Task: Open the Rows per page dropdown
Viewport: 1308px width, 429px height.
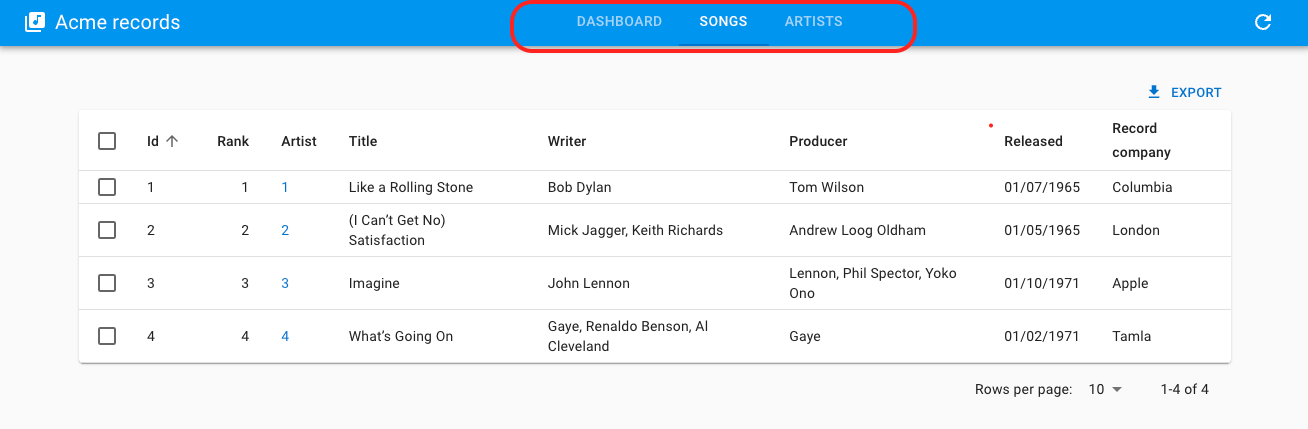Action: pyautogui.click(x=1105, y=389)
